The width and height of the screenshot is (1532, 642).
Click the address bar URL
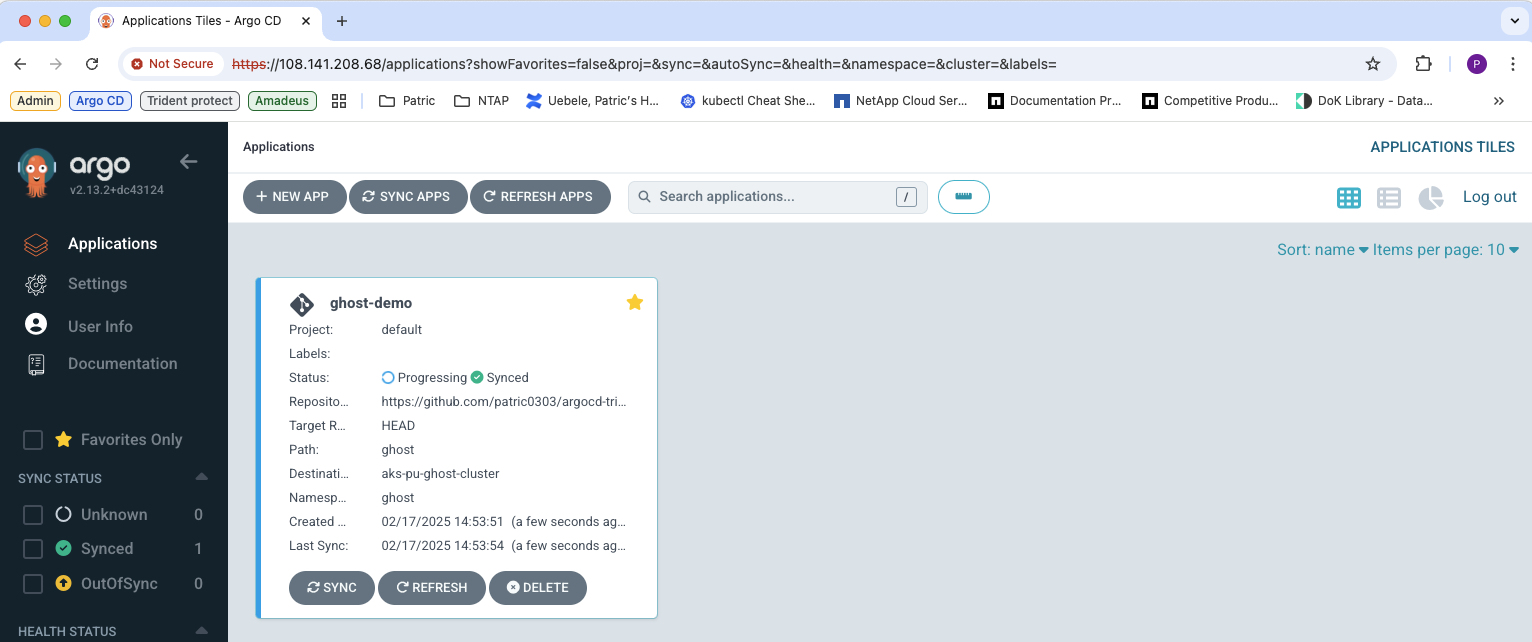[x=645, y=64]
